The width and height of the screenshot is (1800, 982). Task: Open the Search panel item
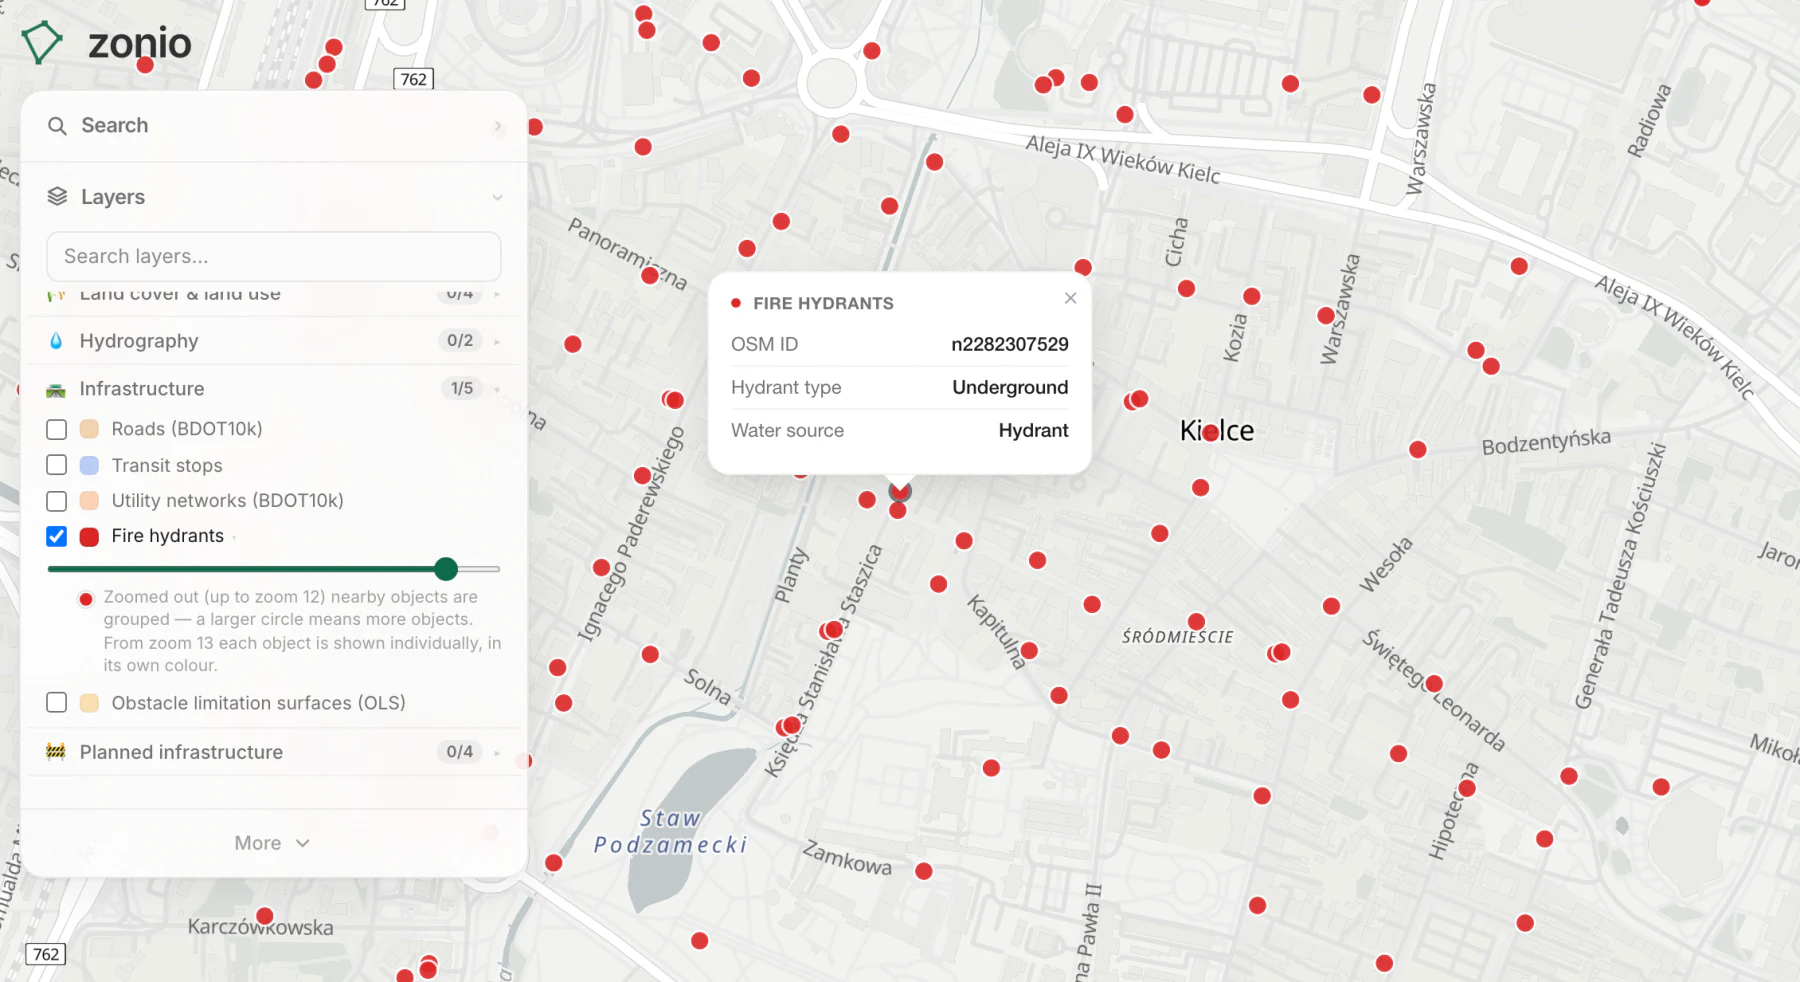(x=274, y=126)
